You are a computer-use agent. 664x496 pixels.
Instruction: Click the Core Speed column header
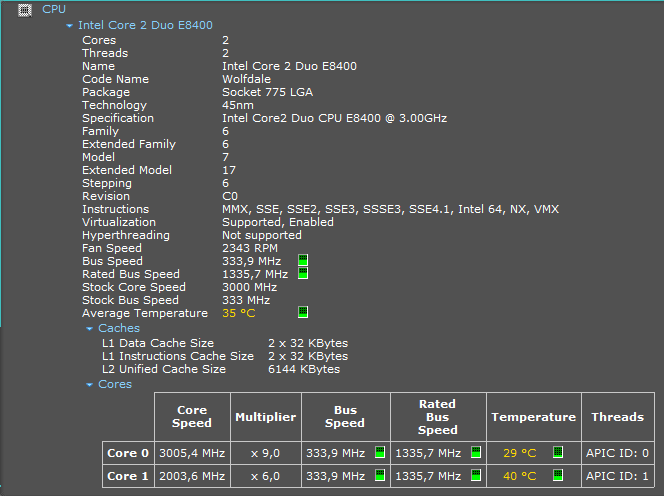192,417
